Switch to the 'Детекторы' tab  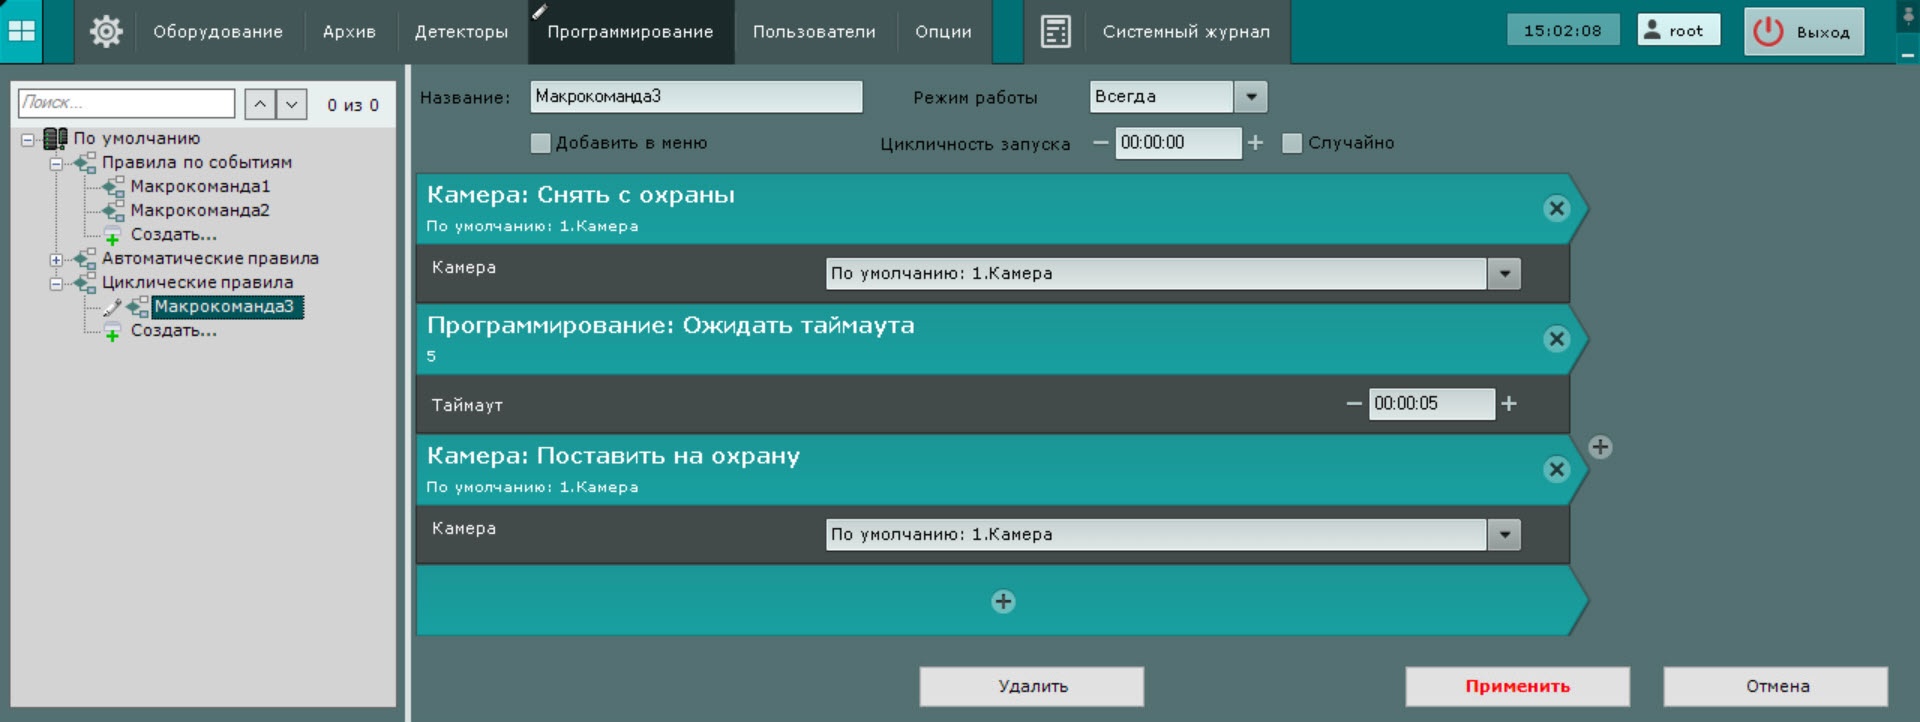[x=461, y=32]
